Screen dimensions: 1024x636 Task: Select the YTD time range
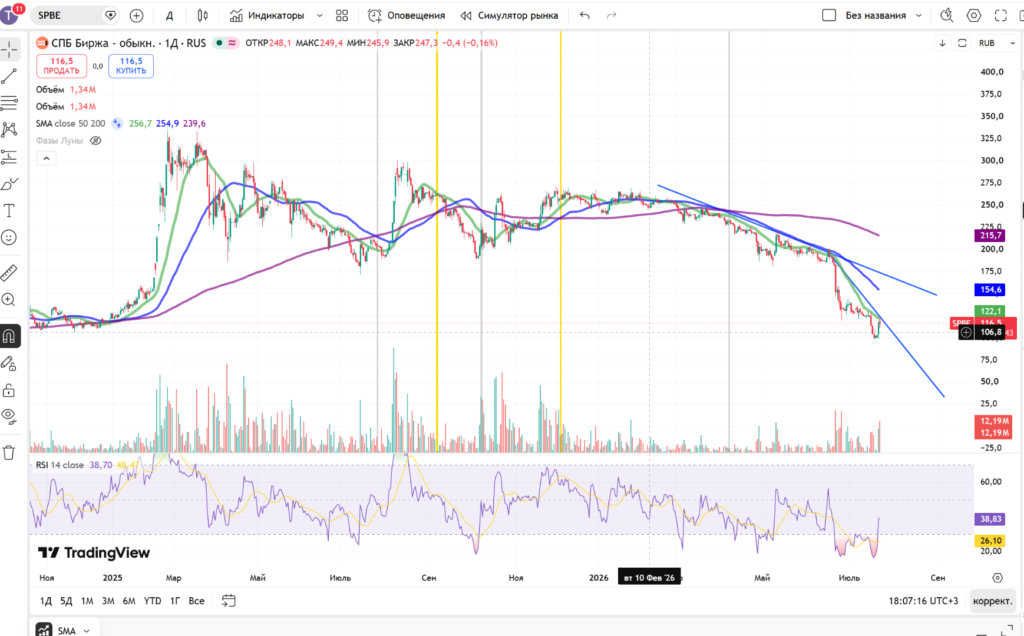click(152, 601)
